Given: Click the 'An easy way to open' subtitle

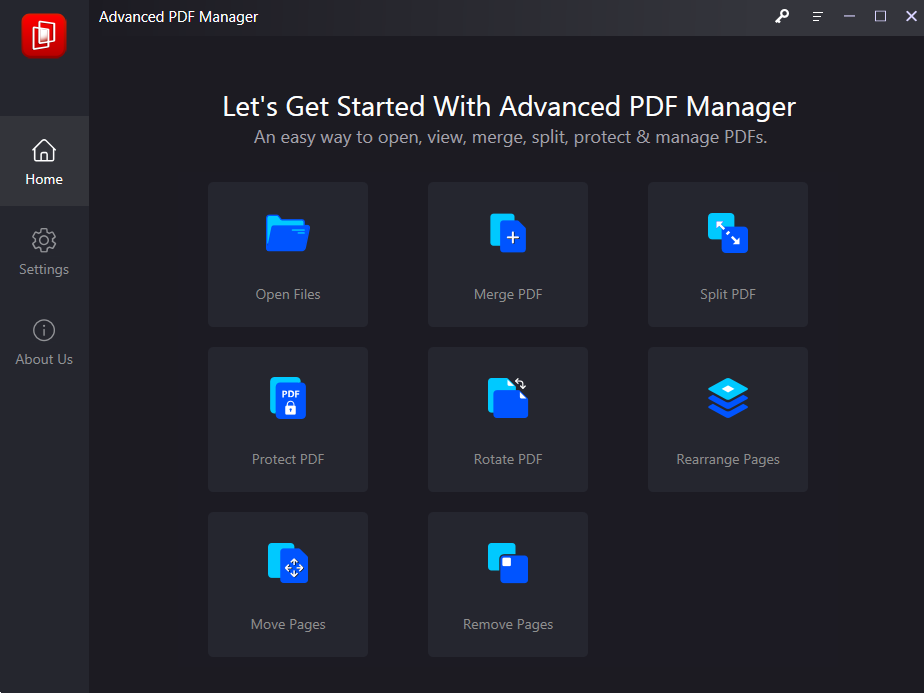Looking at the screenshot, I should (x=510, y=137).
